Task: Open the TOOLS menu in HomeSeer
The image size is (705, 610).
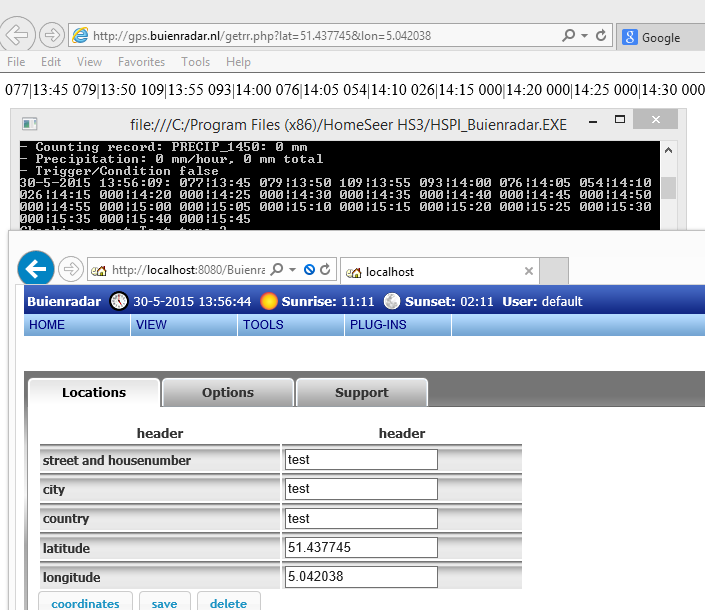Action: (x=291, y=325)
